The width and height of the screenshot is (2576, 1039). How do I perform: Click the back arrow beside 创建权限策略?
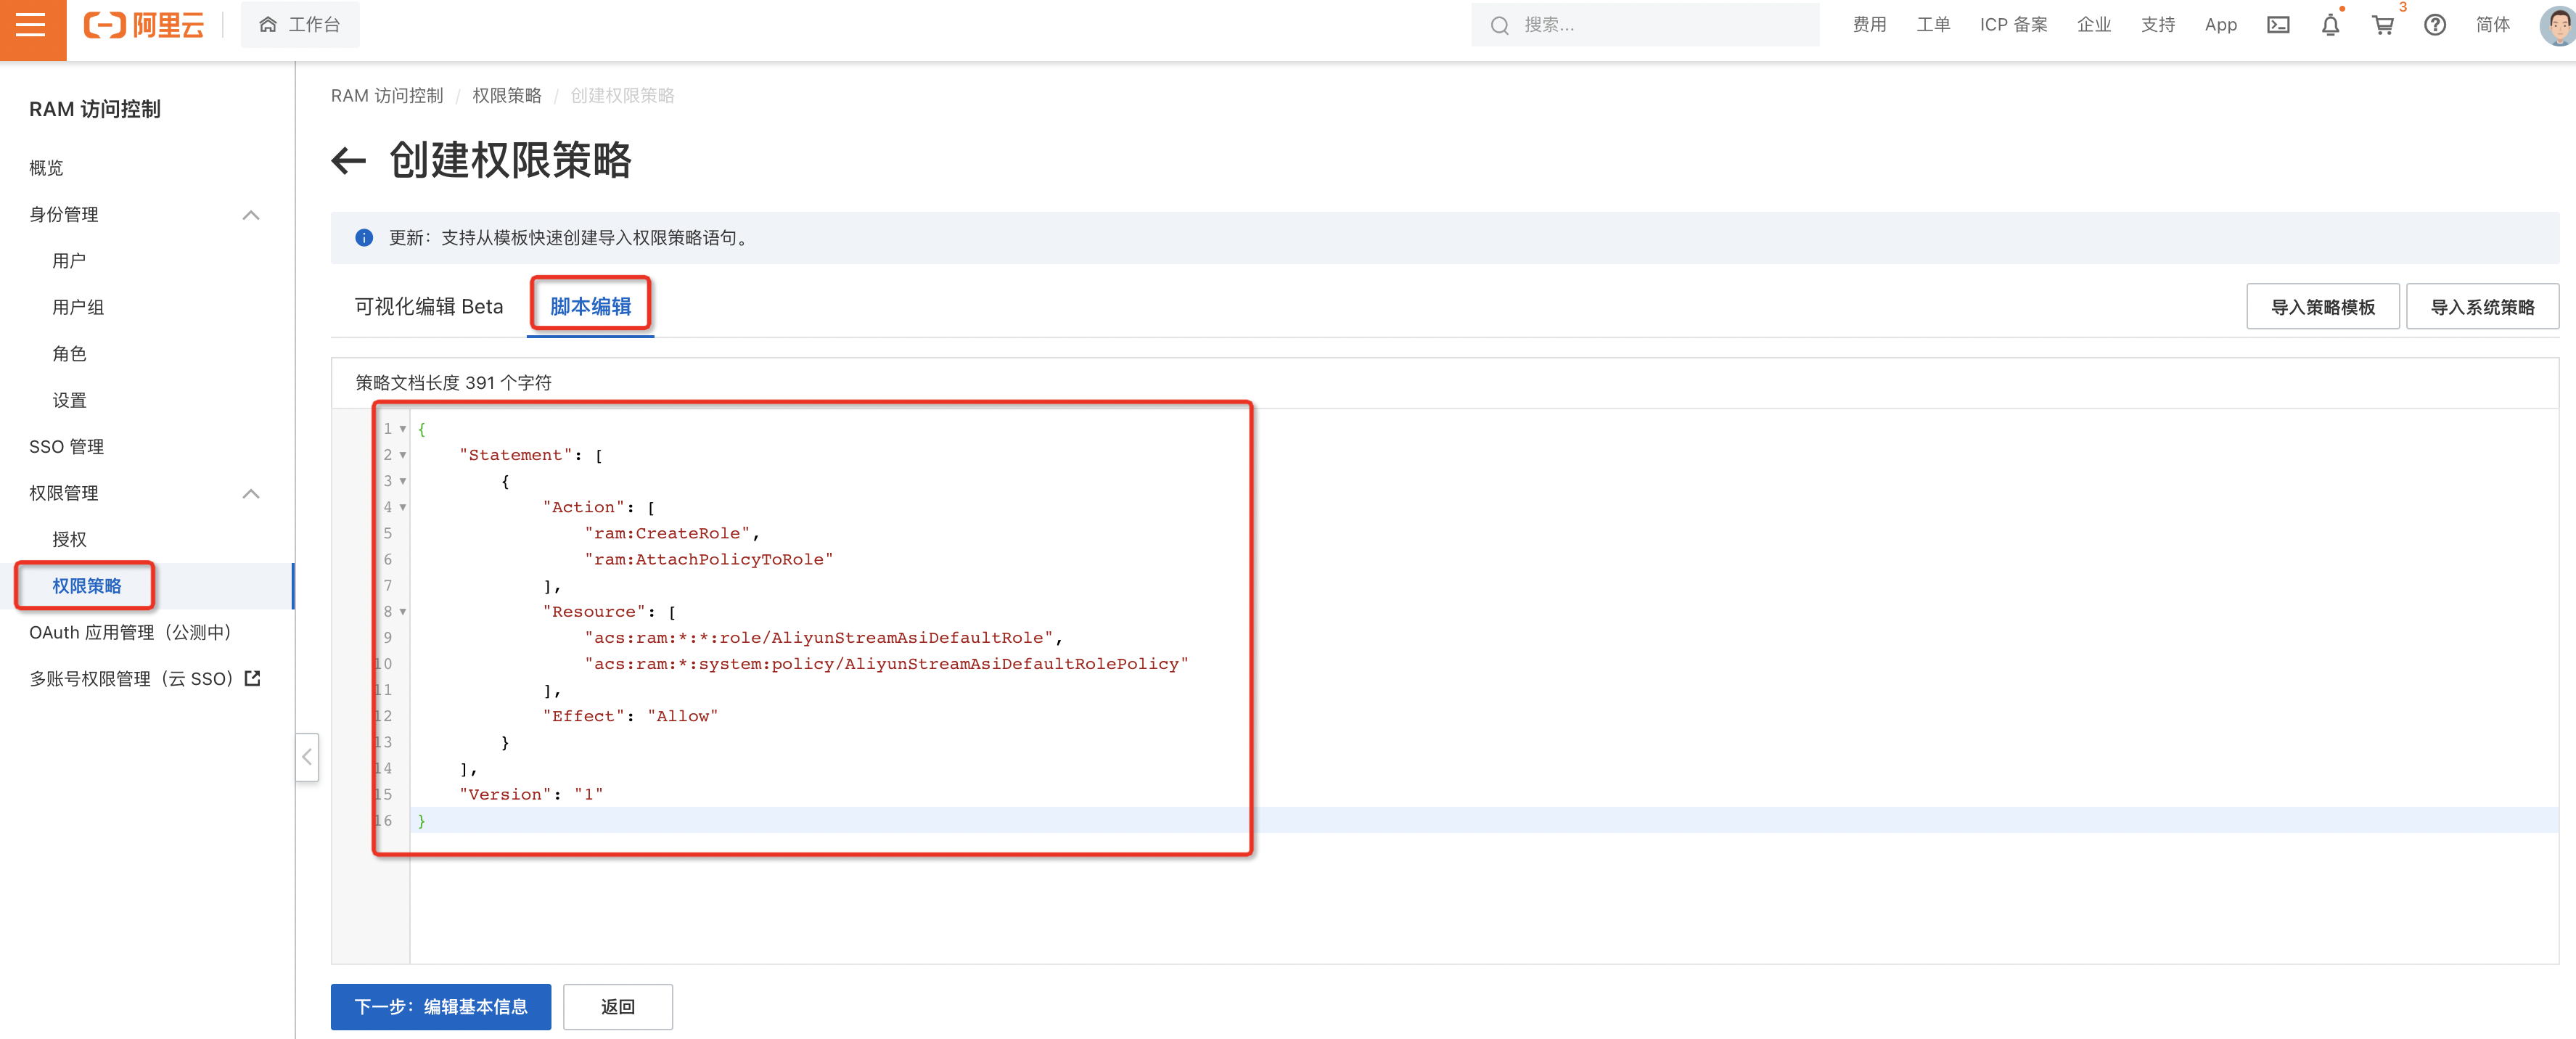coord(348,161)
